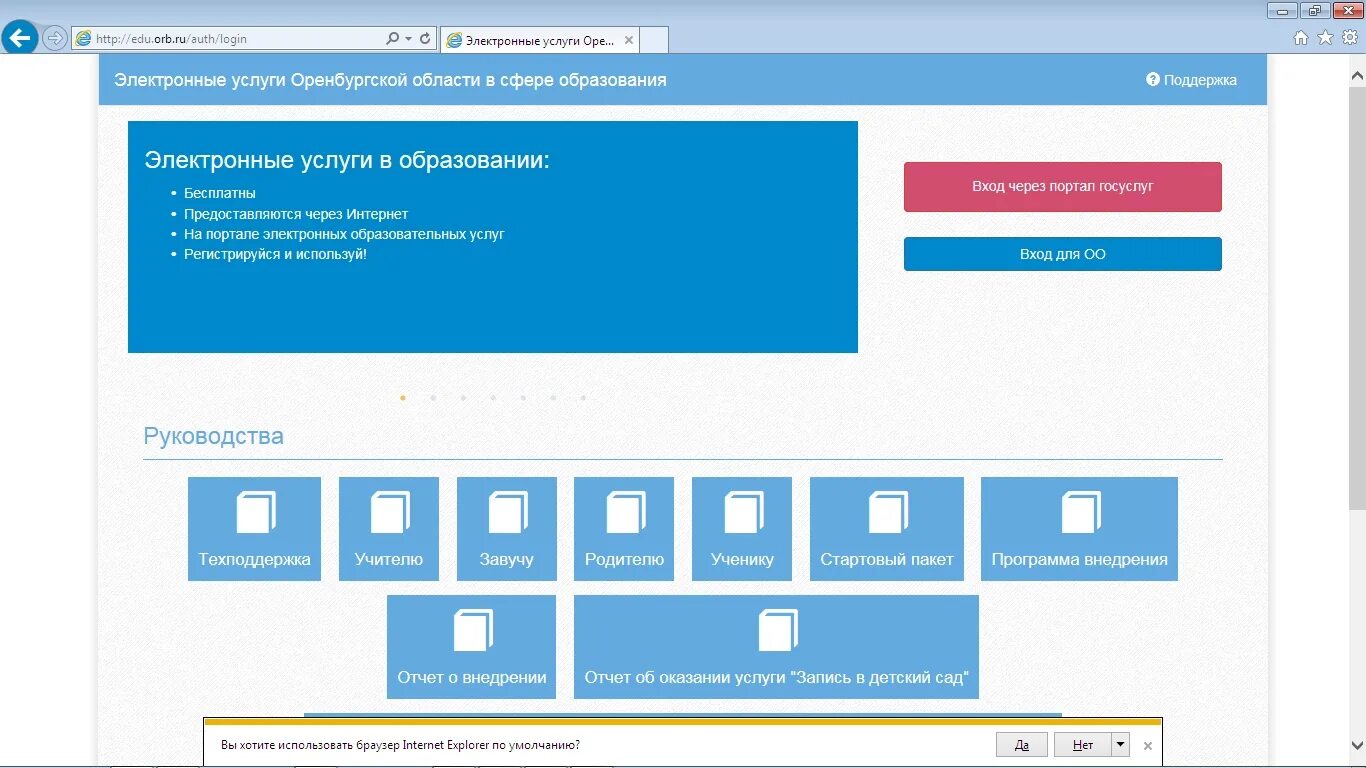
Task: Open the Завучу guide tile
Action: pos(507,529)
